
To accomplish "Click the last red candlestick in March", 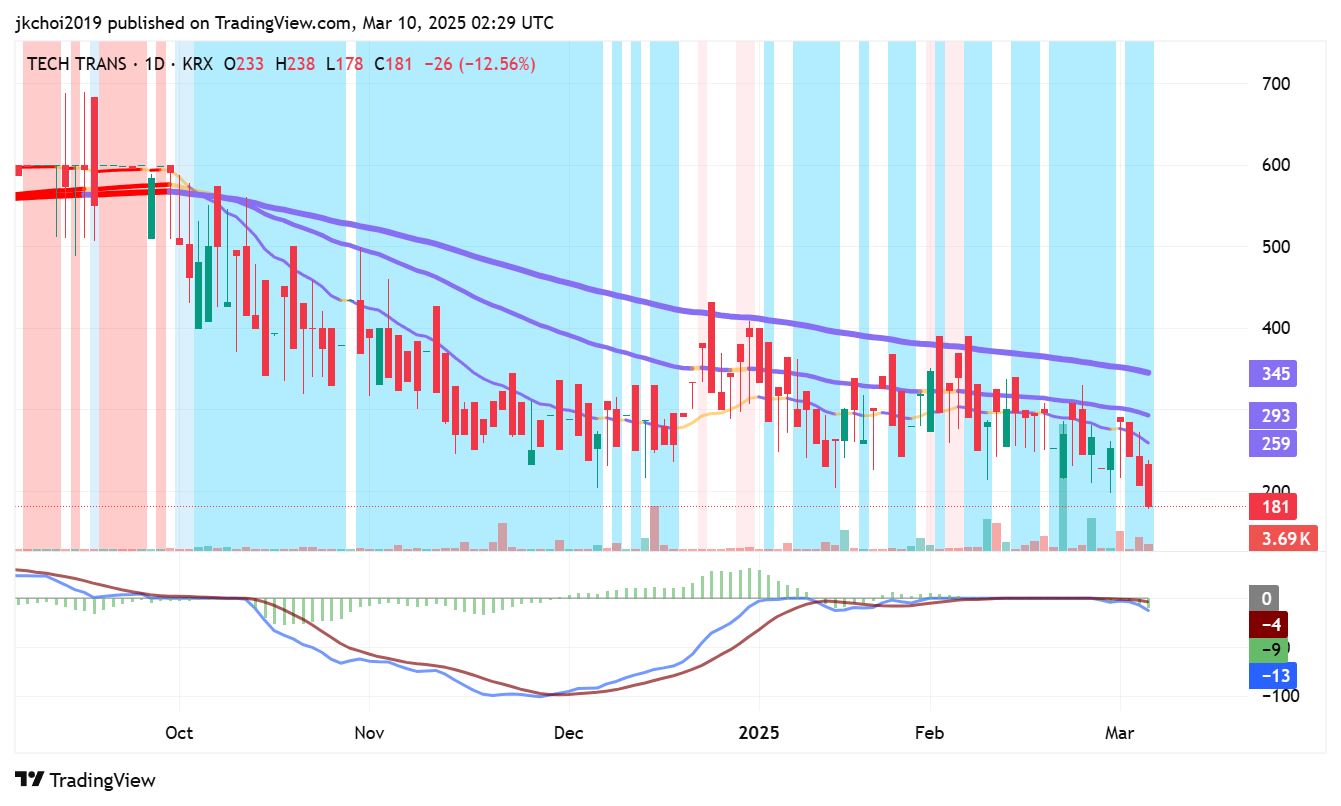I will 1148,483.
